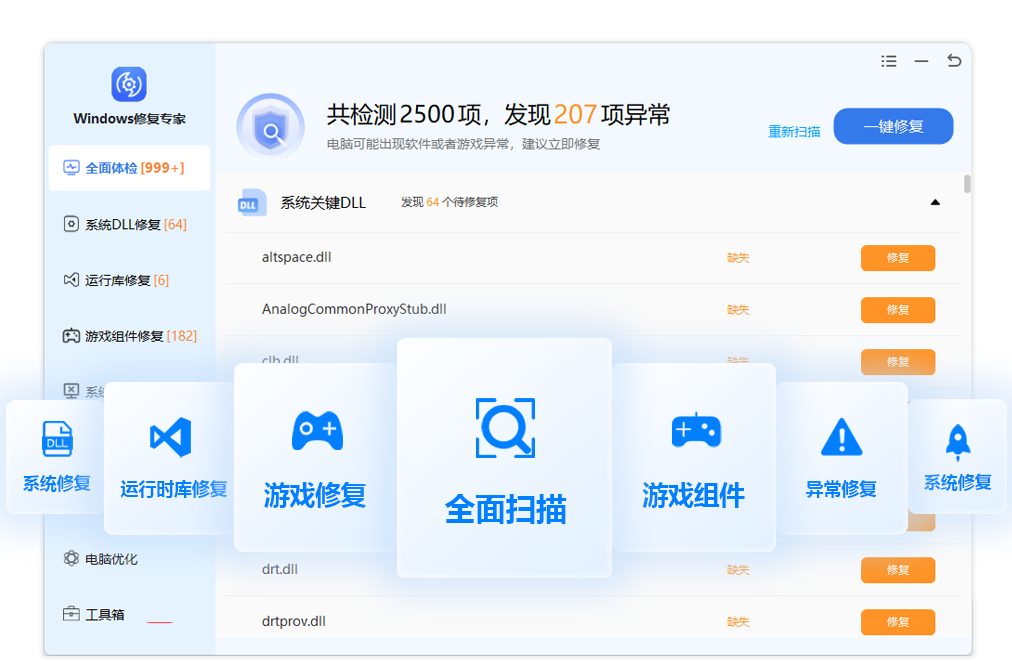Click the 游戏修复 gamepad icon
The width and height of the screenshot is (1012, 672).
tap(316, 431)
